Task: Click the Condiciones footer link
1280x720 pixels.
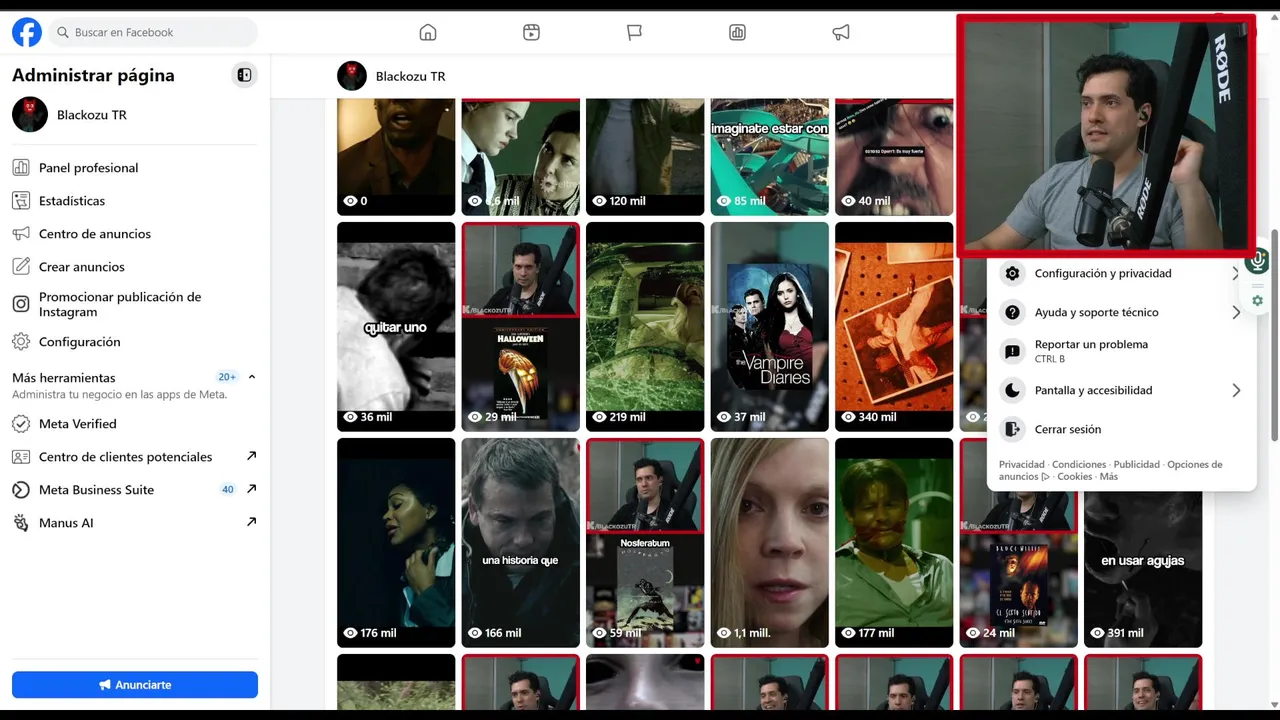Action: 1079,465
